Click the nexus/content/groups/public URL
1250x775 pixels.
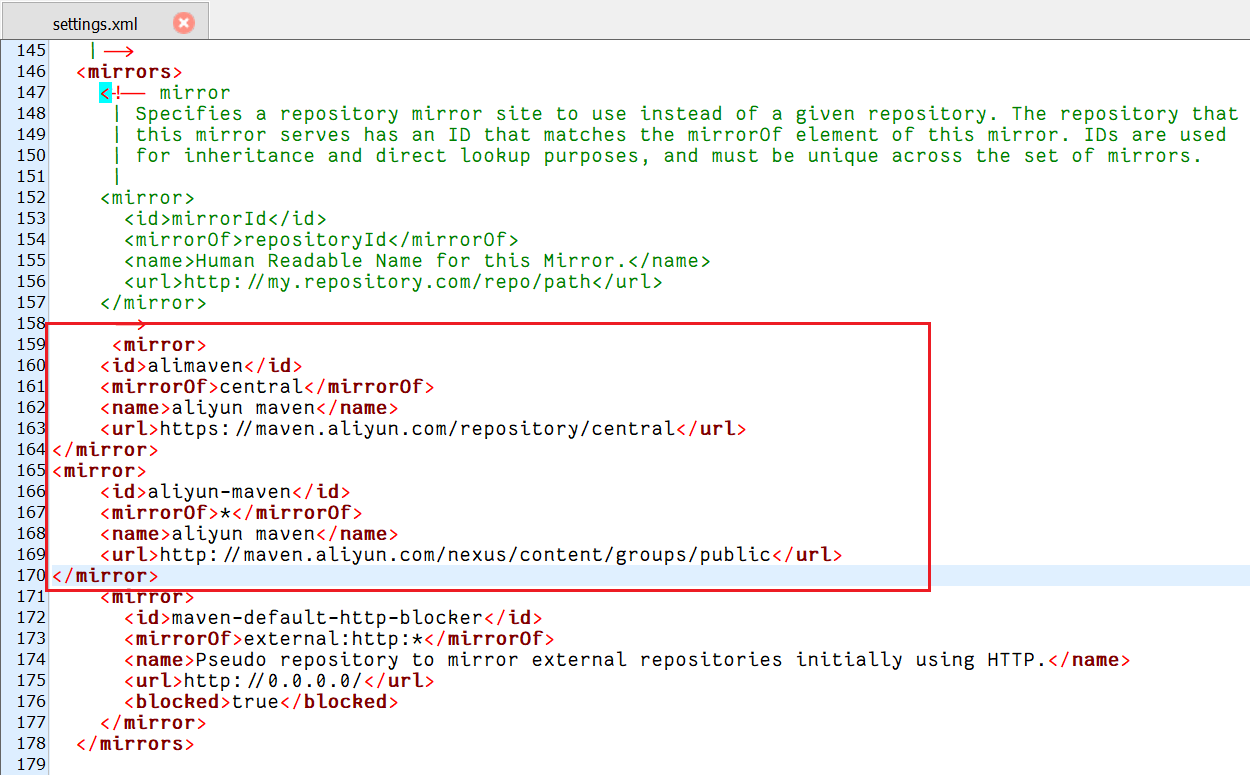click(465, 554)
